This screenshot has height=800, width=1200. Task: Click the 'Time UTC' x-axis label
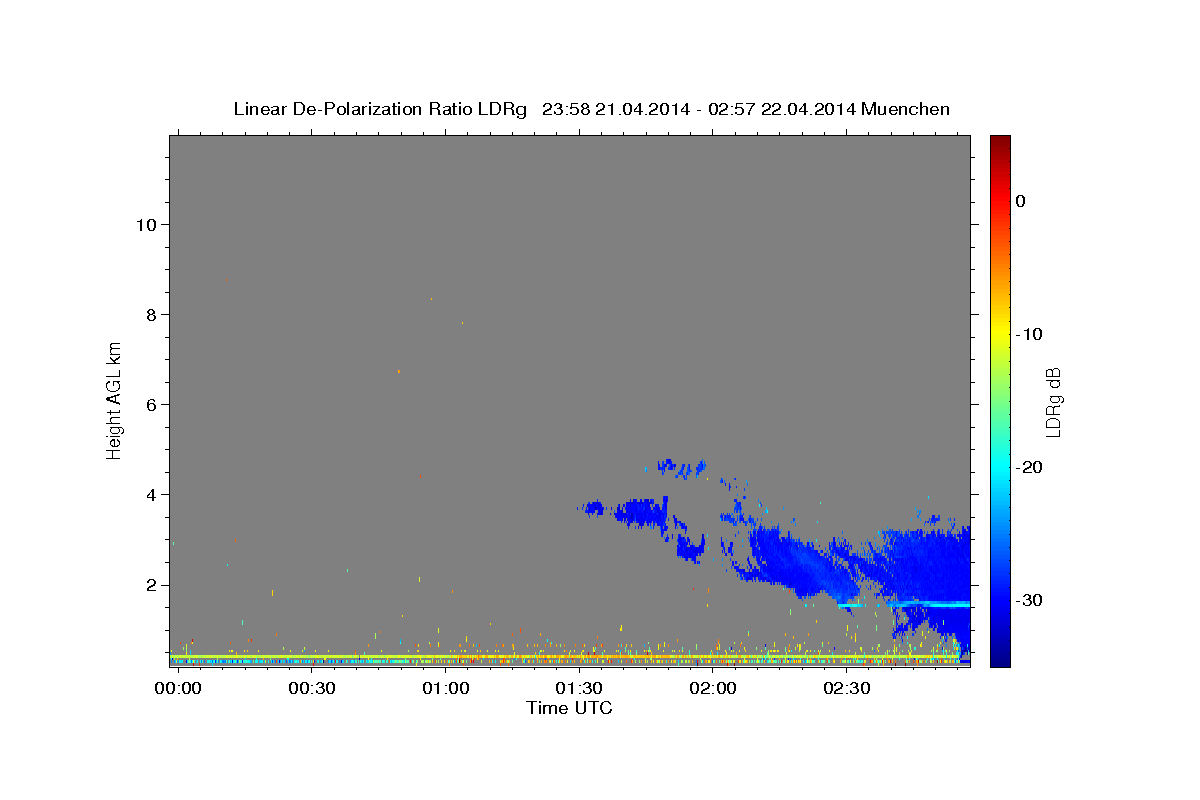pos(569,708)
